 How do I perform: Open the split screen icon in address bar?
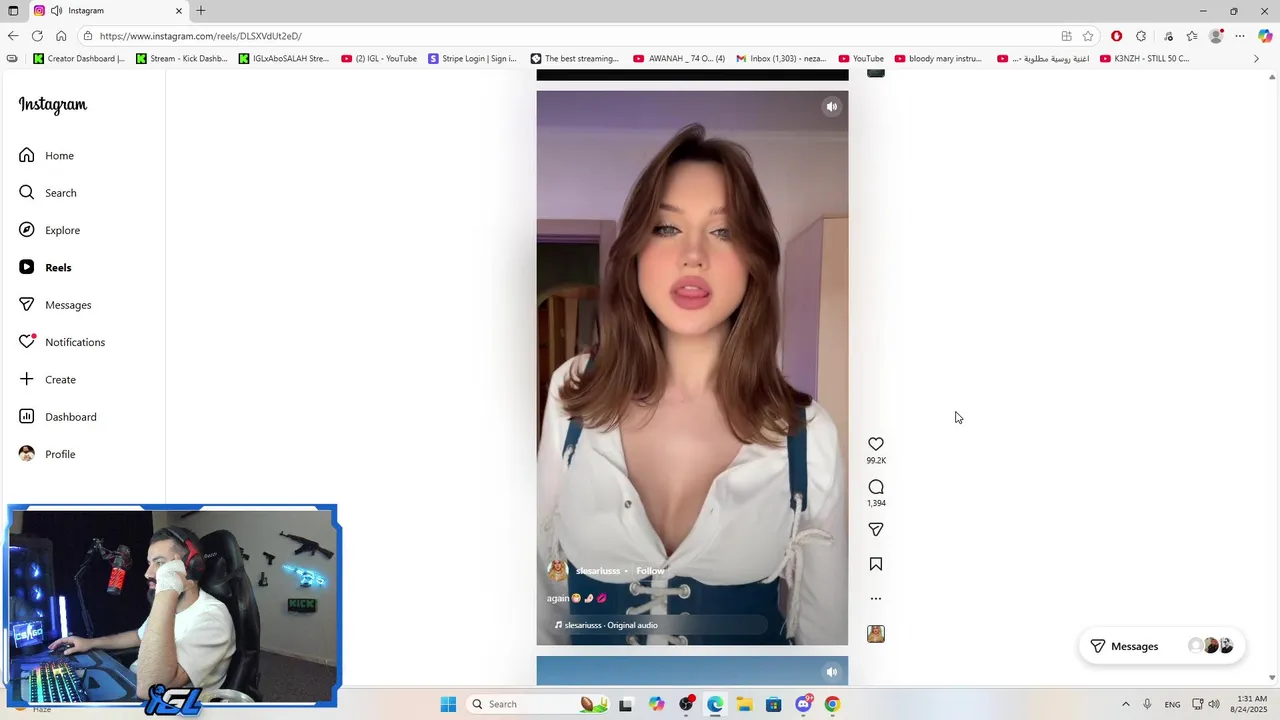(1066, 36)
